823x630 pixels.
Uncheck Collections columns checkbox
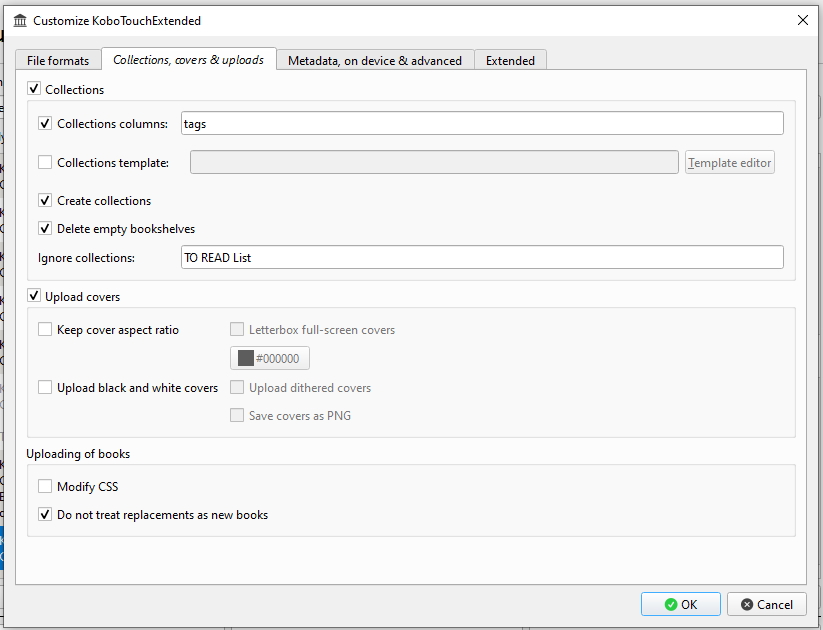tap(45, 123)
